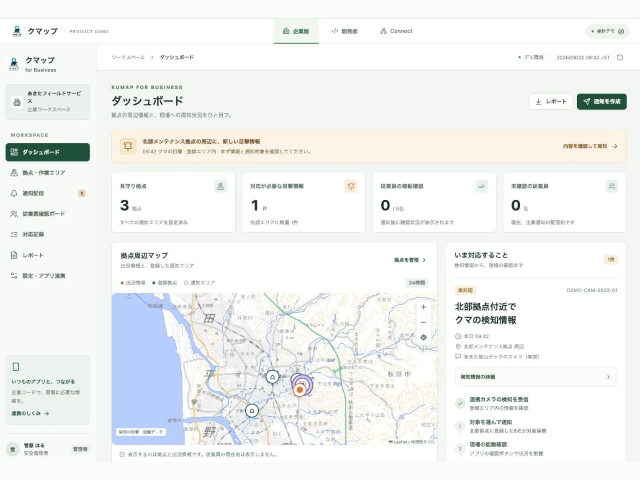The image size is (640, 480).
Task: Zoom in on the map with plus button
Action: point(423,307)
